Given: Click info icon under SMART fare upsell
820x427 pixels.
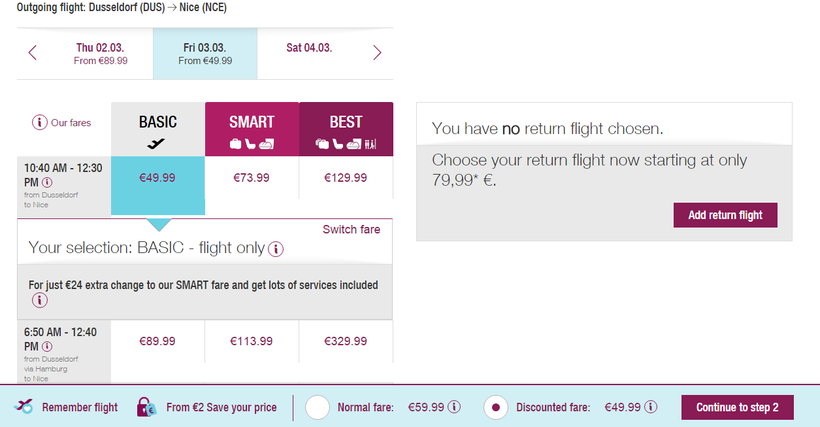Looking at the screenshot, I should pos(40,300).
